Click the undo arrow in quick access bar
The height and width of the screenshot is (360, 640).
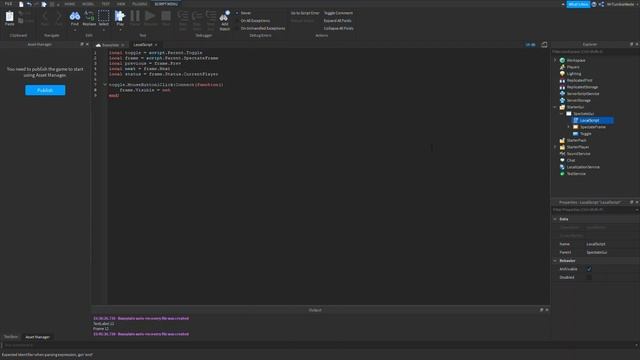tap(29, 4)
